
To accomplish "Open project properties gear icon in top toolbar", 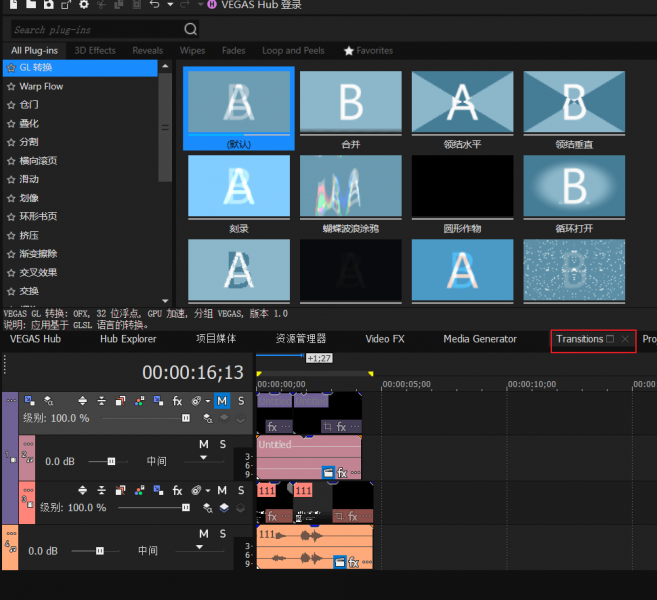I will click(84, 5).
